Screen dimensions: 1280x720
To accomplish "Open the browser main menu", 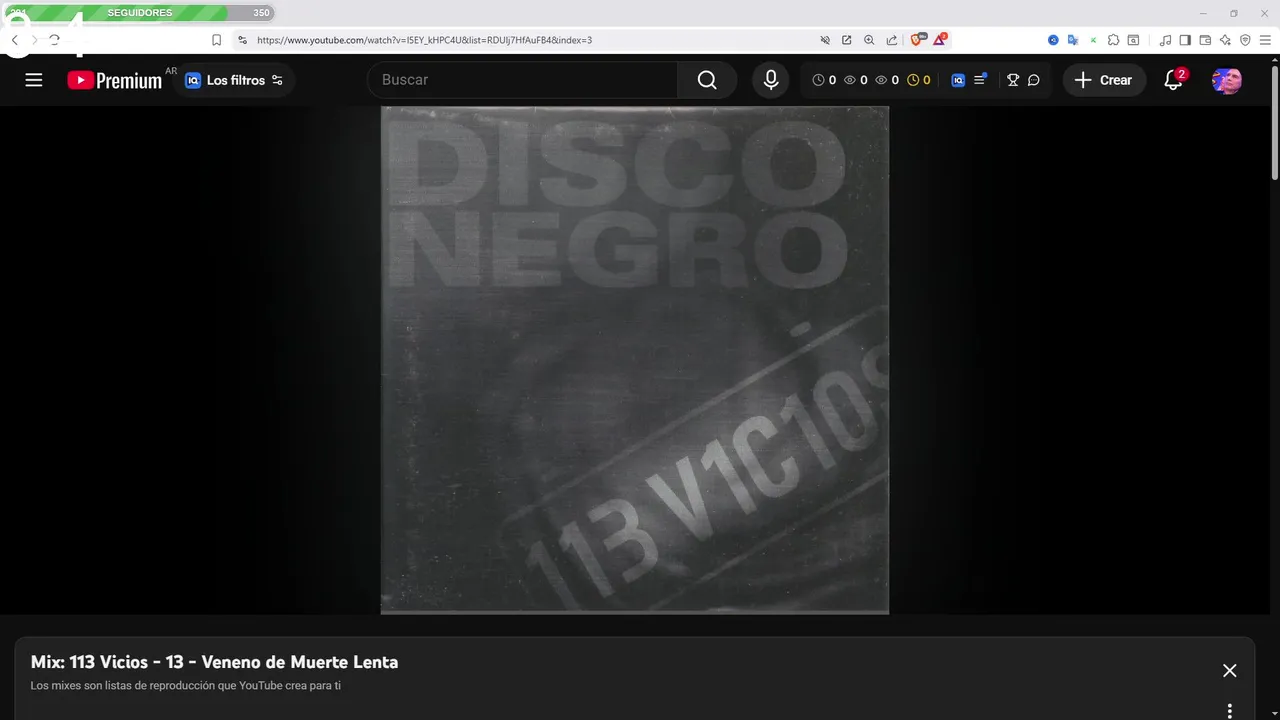I will tap(1265, 40).
